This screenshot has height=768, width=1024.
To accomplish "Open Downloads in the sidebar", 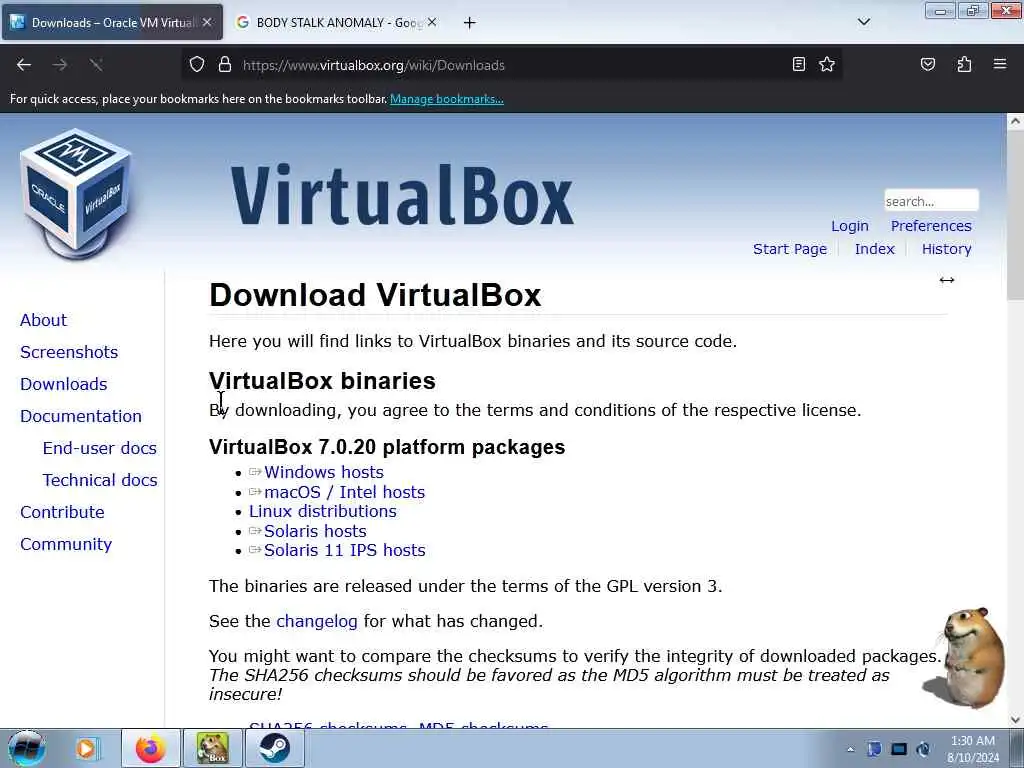I will click(x=63, y=384).
